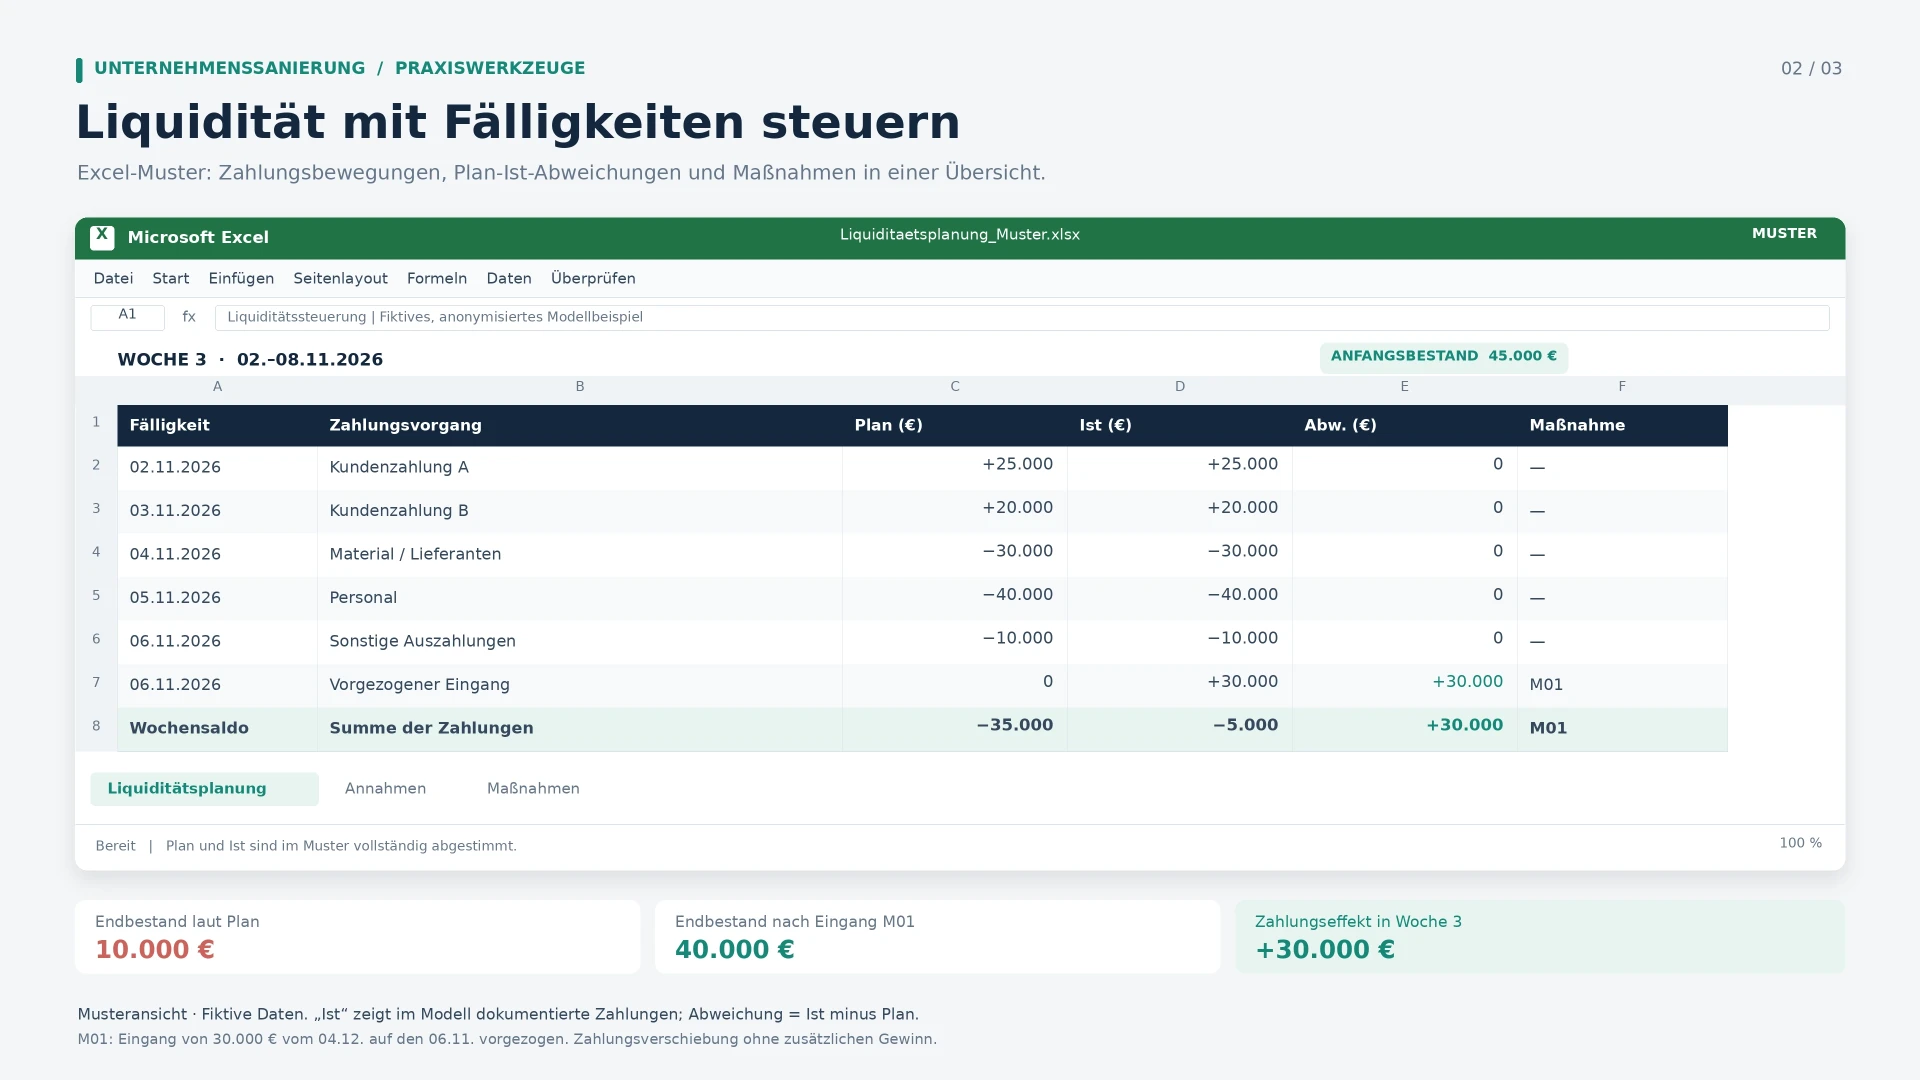Screen dimensions: 1920x1080
Task: Click the Ist total −5.000
Action: (x=1180, y=728)
